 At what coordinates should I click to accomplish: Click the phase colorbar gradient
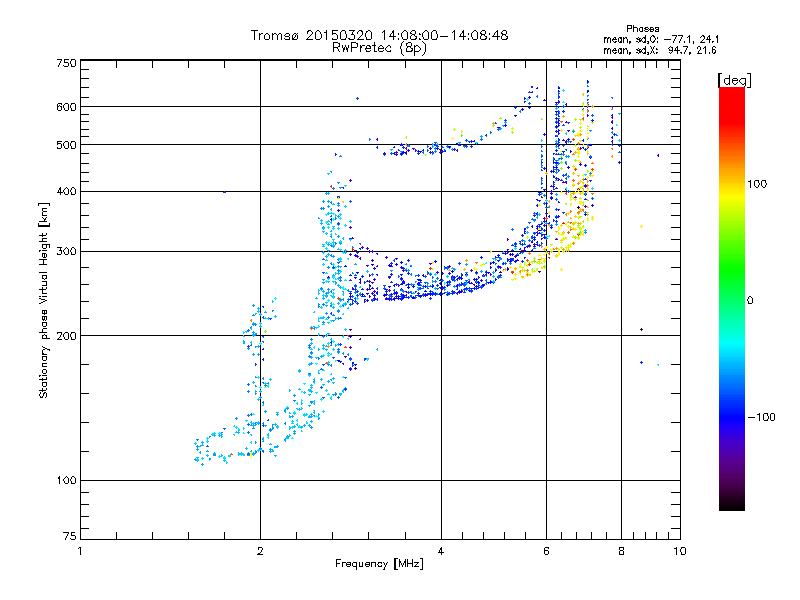[732, 299]
